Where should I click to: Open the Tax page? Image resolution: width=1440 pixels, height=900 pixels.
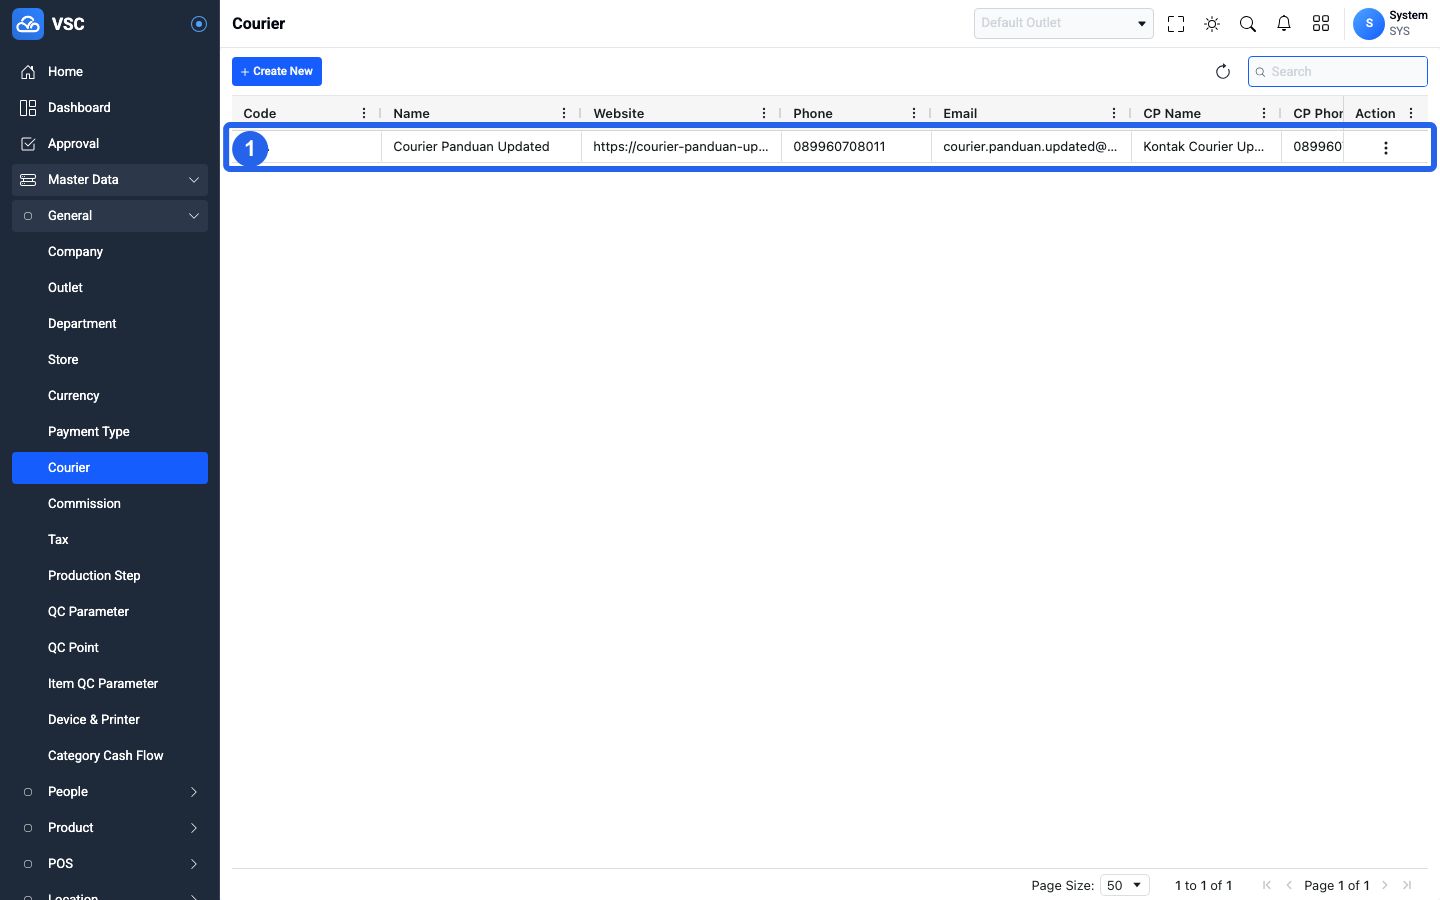coord(110,540)
